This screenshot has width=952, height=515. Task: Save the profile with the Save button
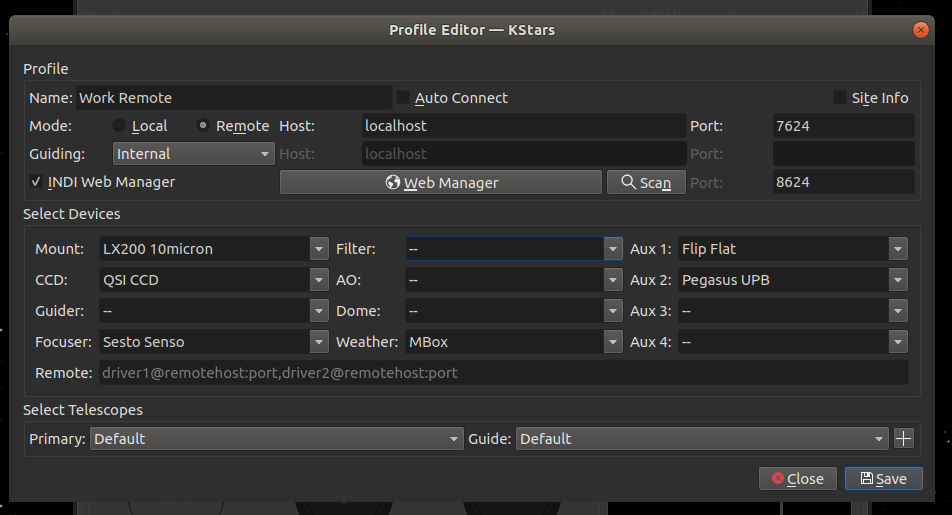pos(884,479)
